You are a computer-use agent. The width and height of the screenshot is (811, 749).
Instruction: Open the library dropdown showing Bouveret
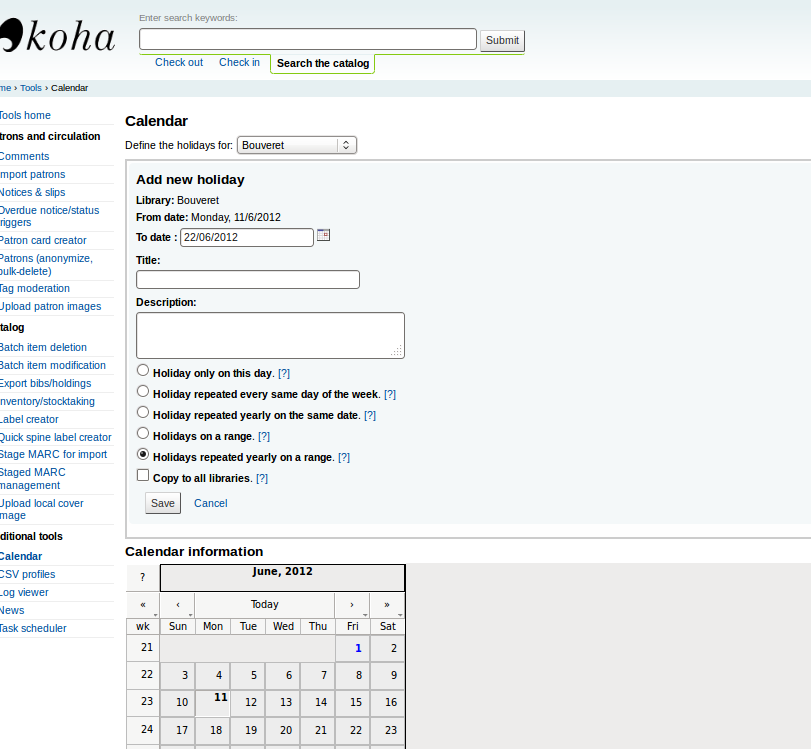(296, 145)
